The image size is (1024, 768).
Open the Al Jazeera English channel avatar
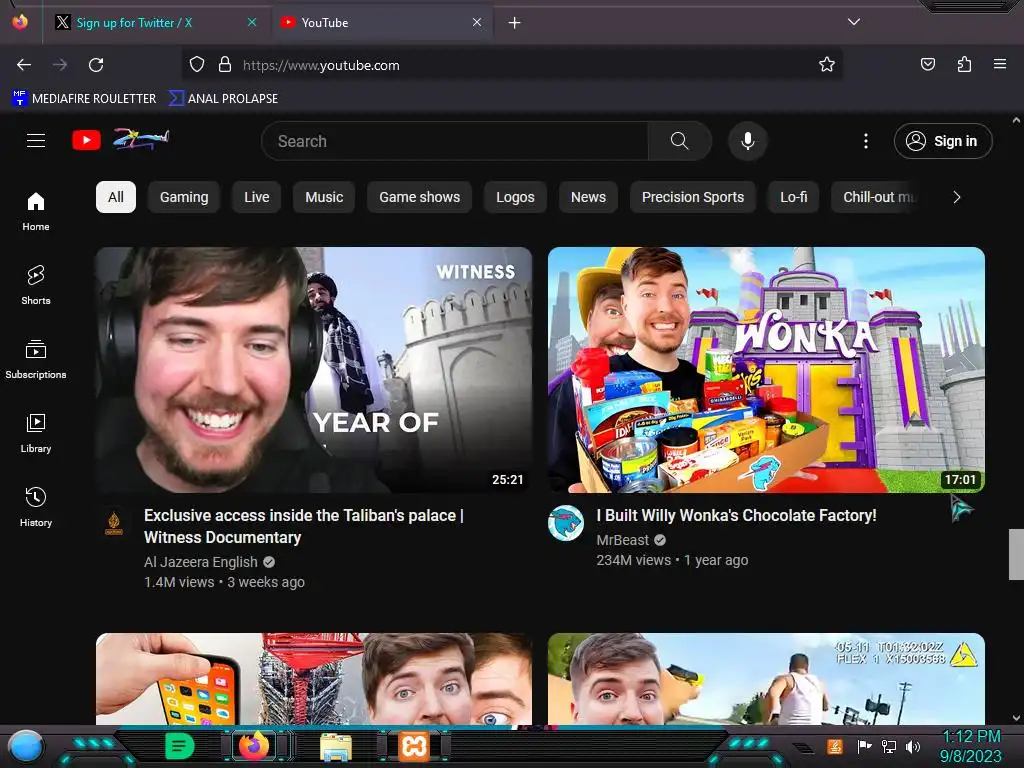click(114, 523)
